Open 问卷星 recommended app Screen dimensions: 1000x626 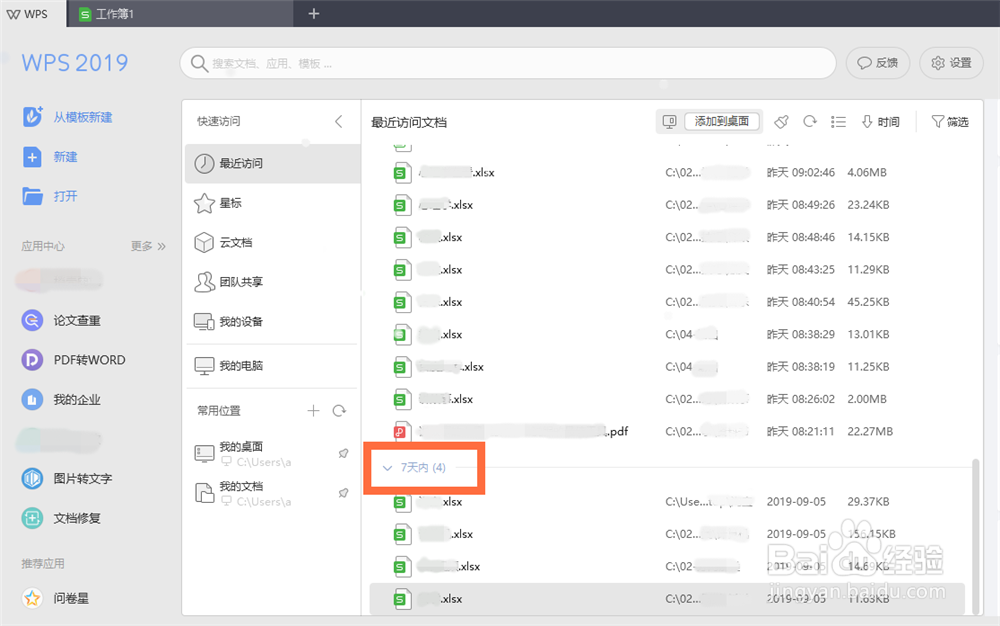(x=55, y=598)
